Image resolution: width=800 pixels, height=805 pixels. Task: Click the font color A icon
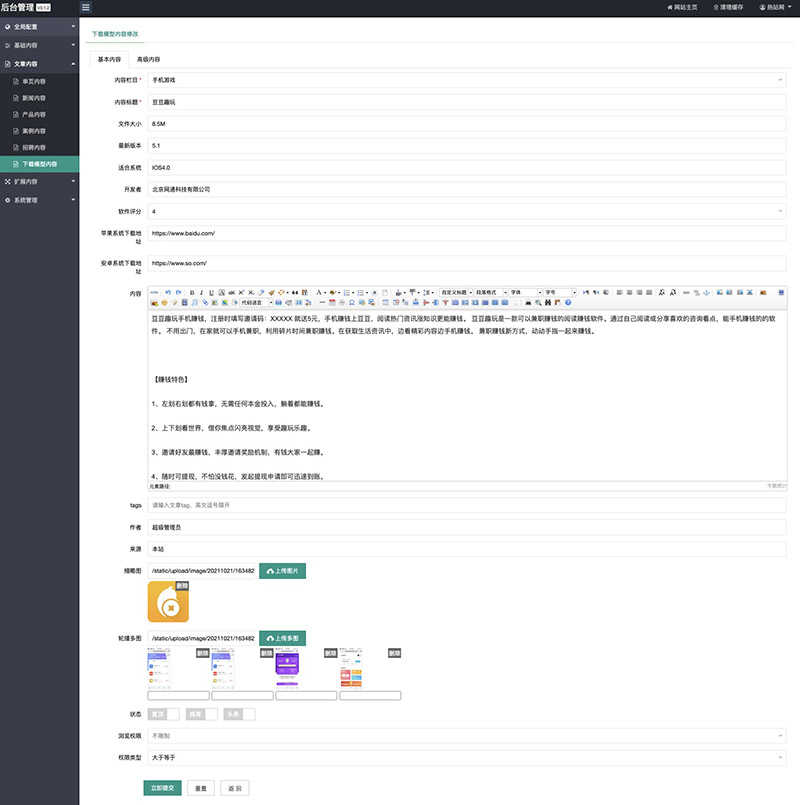[318, 292]
